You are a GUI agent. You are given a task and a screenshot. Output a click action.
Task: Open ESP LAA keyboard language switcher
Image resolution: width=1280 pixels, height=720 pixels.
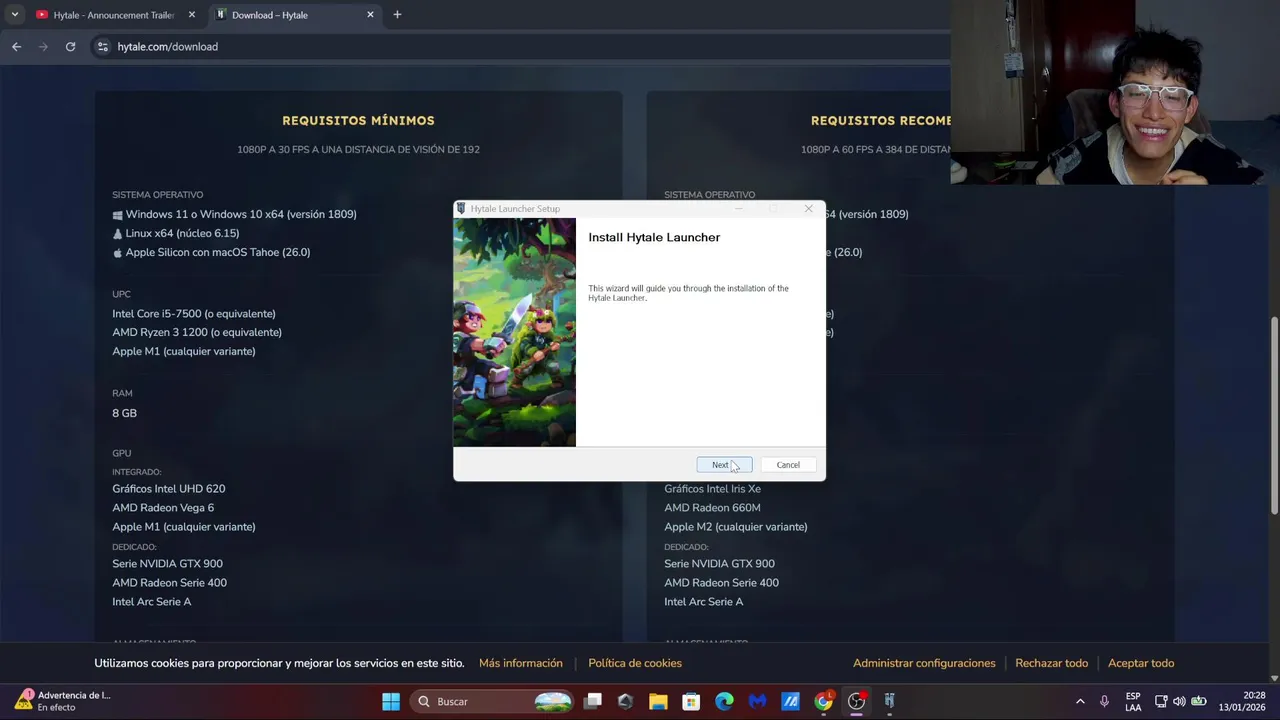pyautogui.click(x=1133, y=701)
